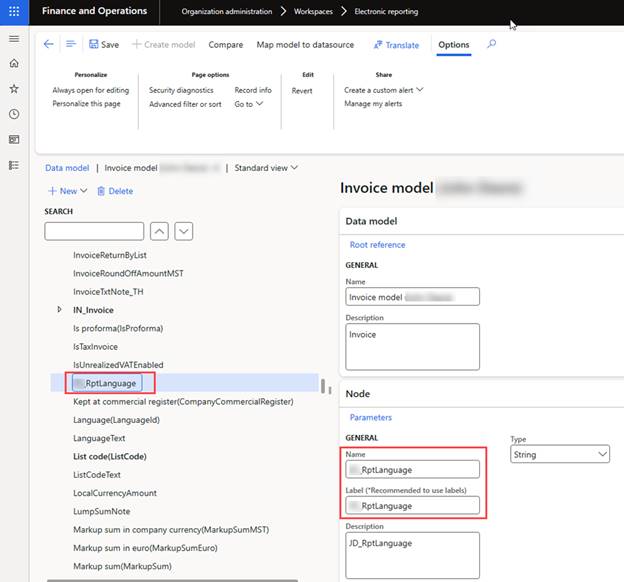Screen dimensions: 624x582
Task: Expand the IN_Invoice tree node
Action: pos(60,310)
